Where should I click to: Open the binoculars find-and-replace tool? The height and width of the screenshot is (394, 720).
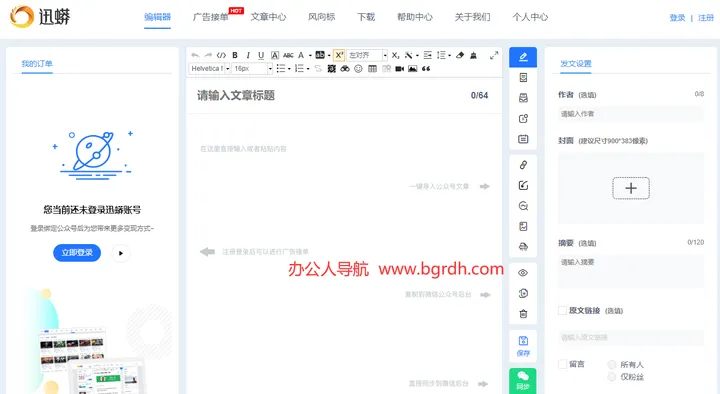click(345, 69)
